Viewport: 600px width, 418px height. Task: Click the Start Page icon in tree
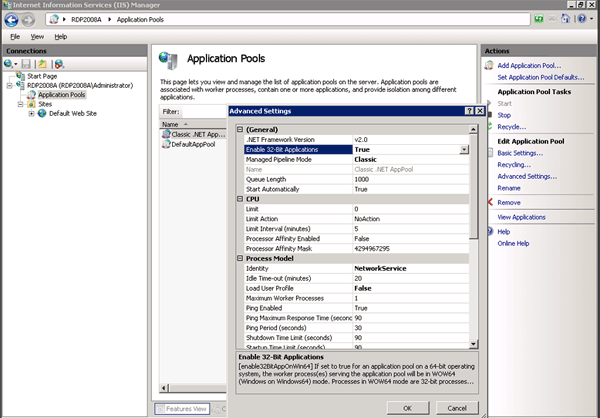coord(20,76)
